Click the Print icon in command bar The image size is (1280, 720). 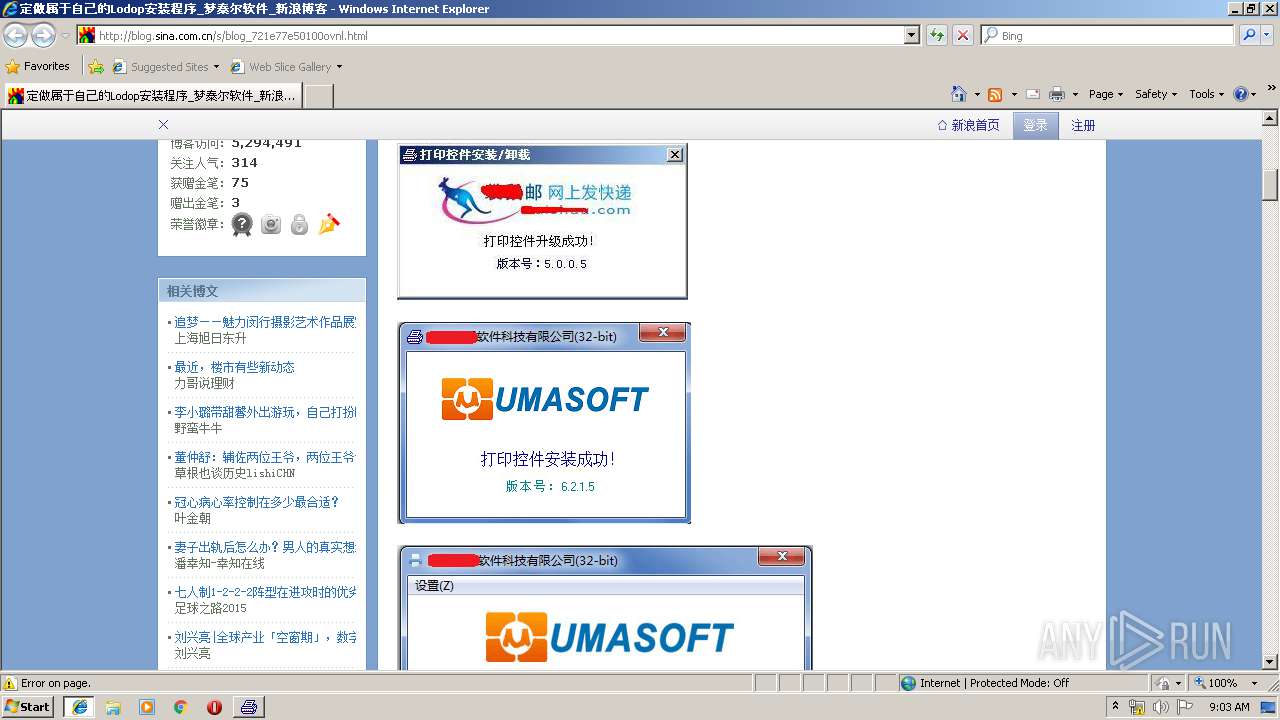pyautogui.click(x=1057, y=94)
